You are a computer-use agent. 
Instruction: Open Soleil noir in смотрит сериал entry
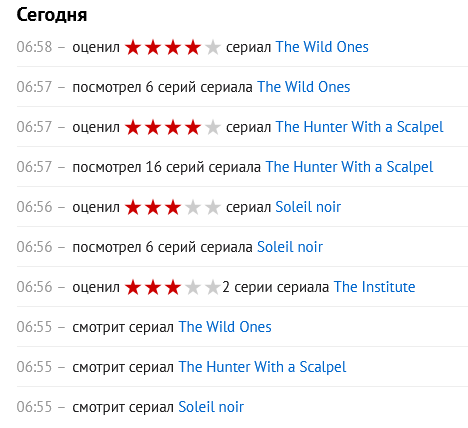coord(211,407)
